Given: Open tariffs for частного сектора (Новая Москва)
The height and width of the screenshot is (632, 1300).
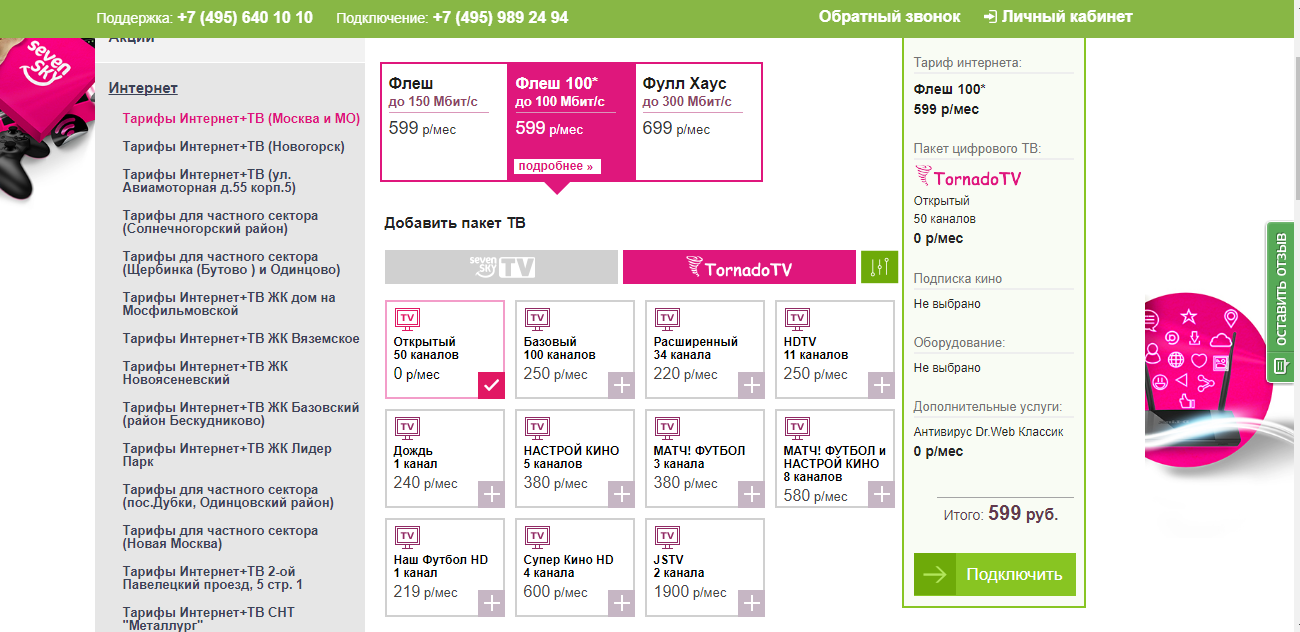Looking at the screenshot, I should pos(221,537).
